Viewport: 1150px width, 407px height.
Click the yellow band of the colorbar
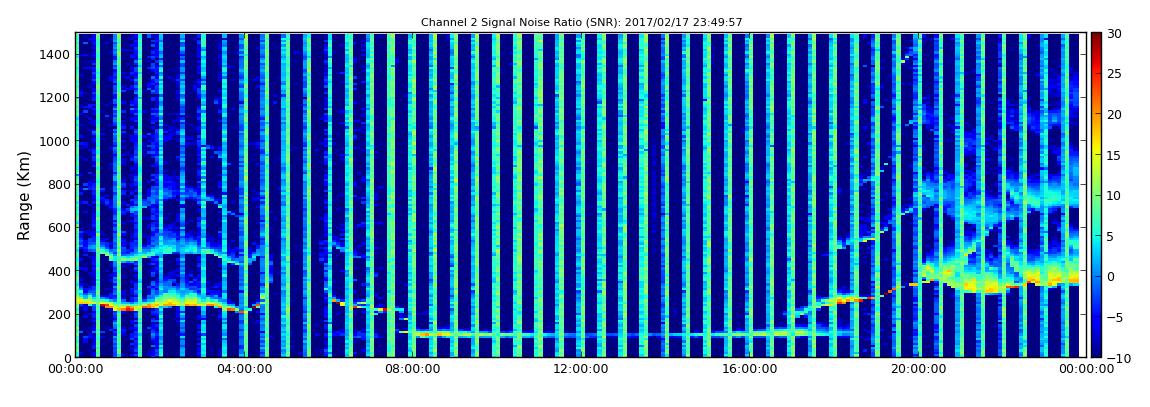[x=1096, y=150]
